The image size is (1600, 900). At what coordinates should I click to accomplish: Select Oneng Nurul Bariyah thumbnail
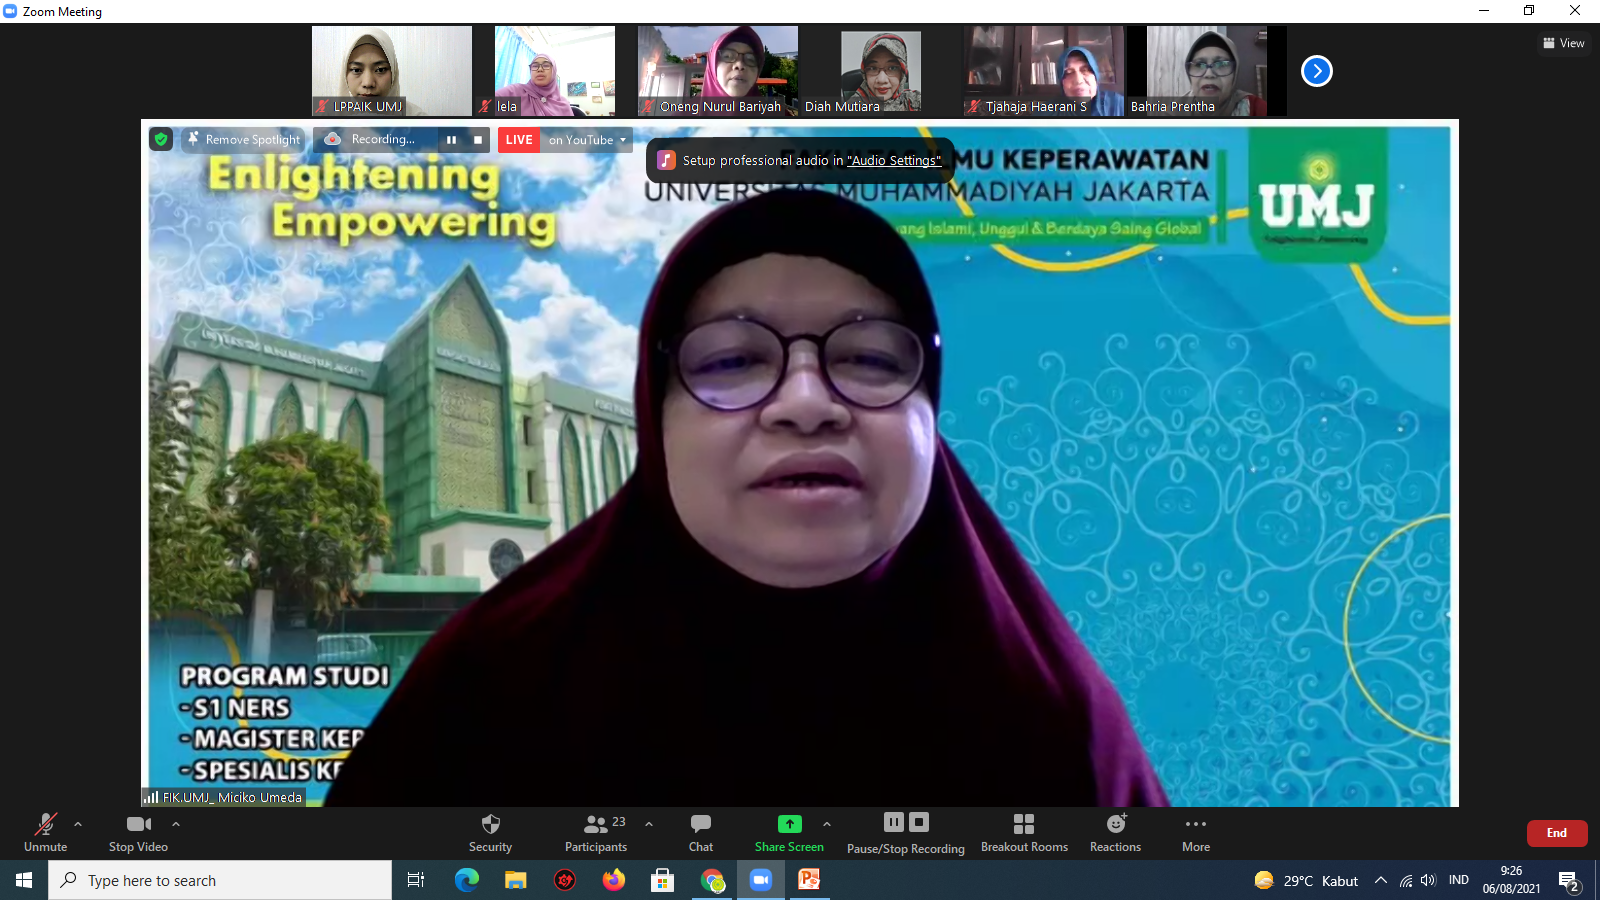point(718,71)
